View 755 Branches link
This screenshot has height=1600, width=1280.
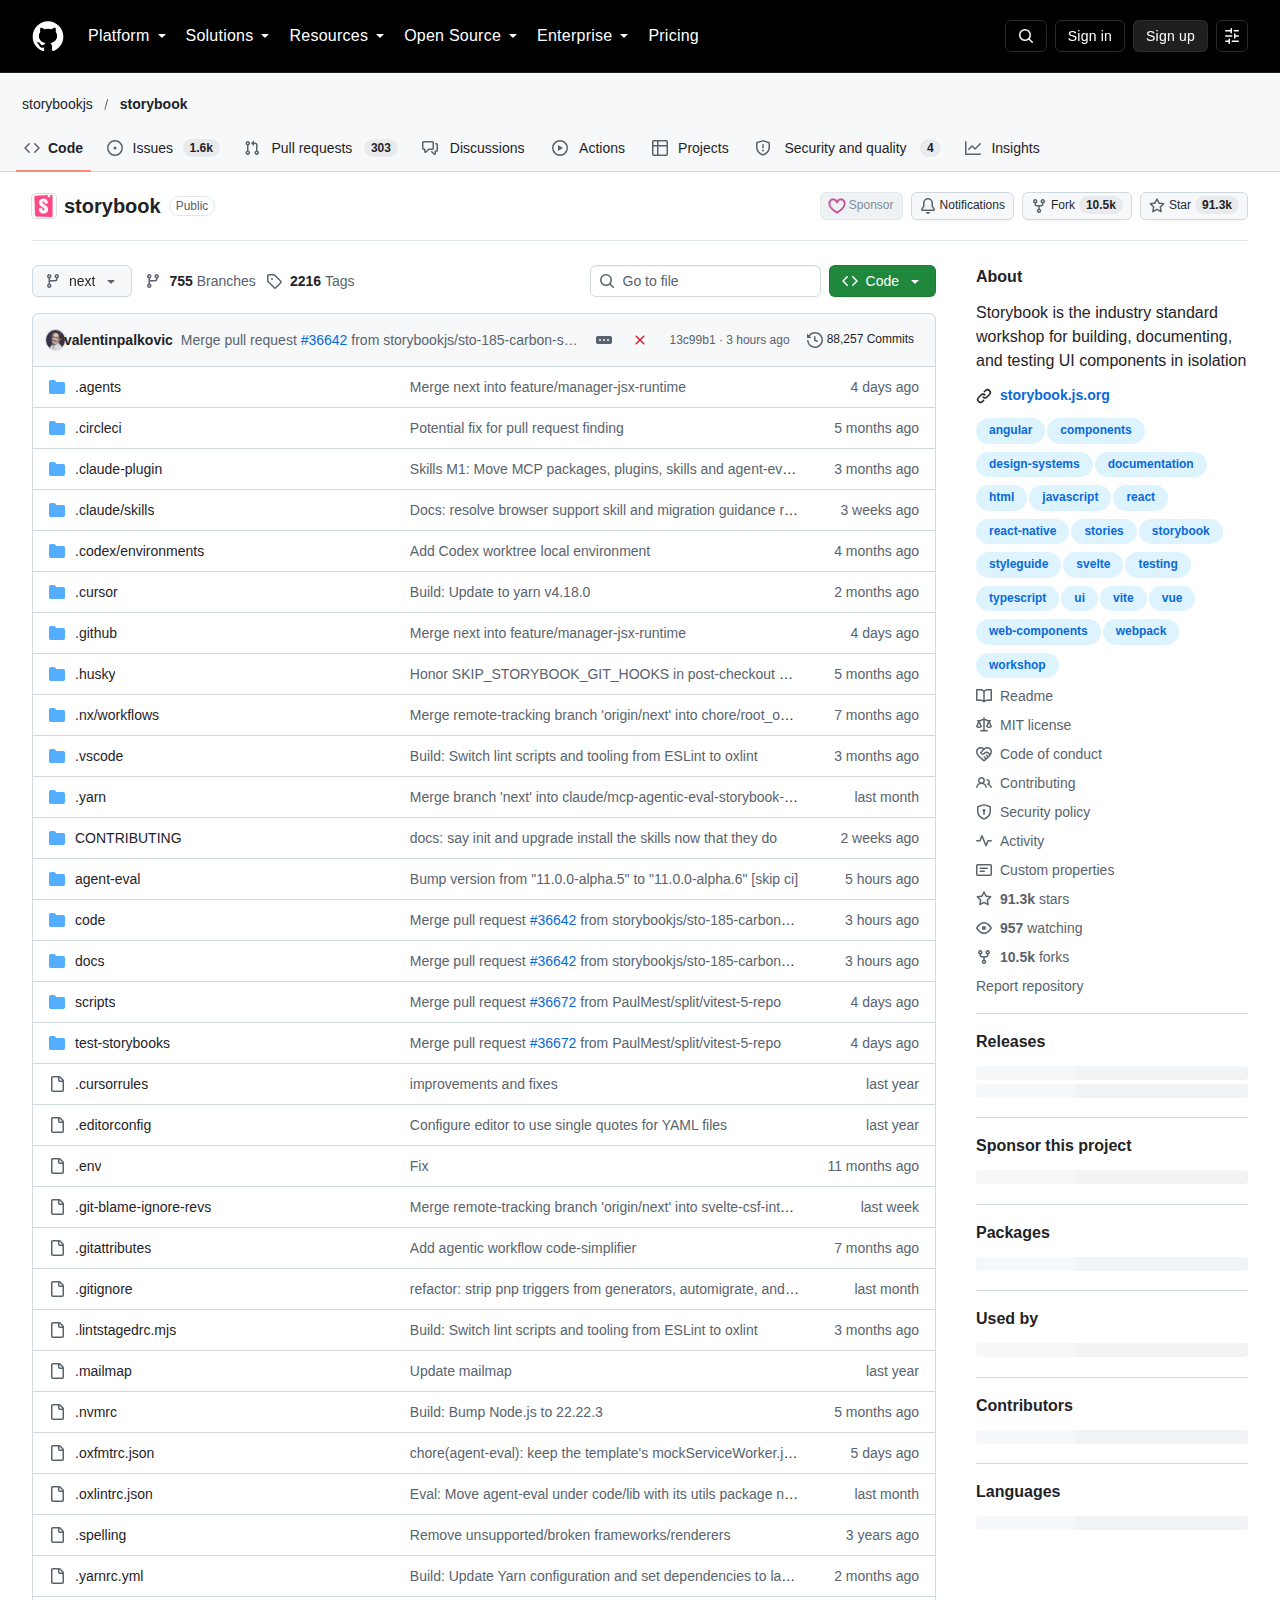click(x=200, y=281)
